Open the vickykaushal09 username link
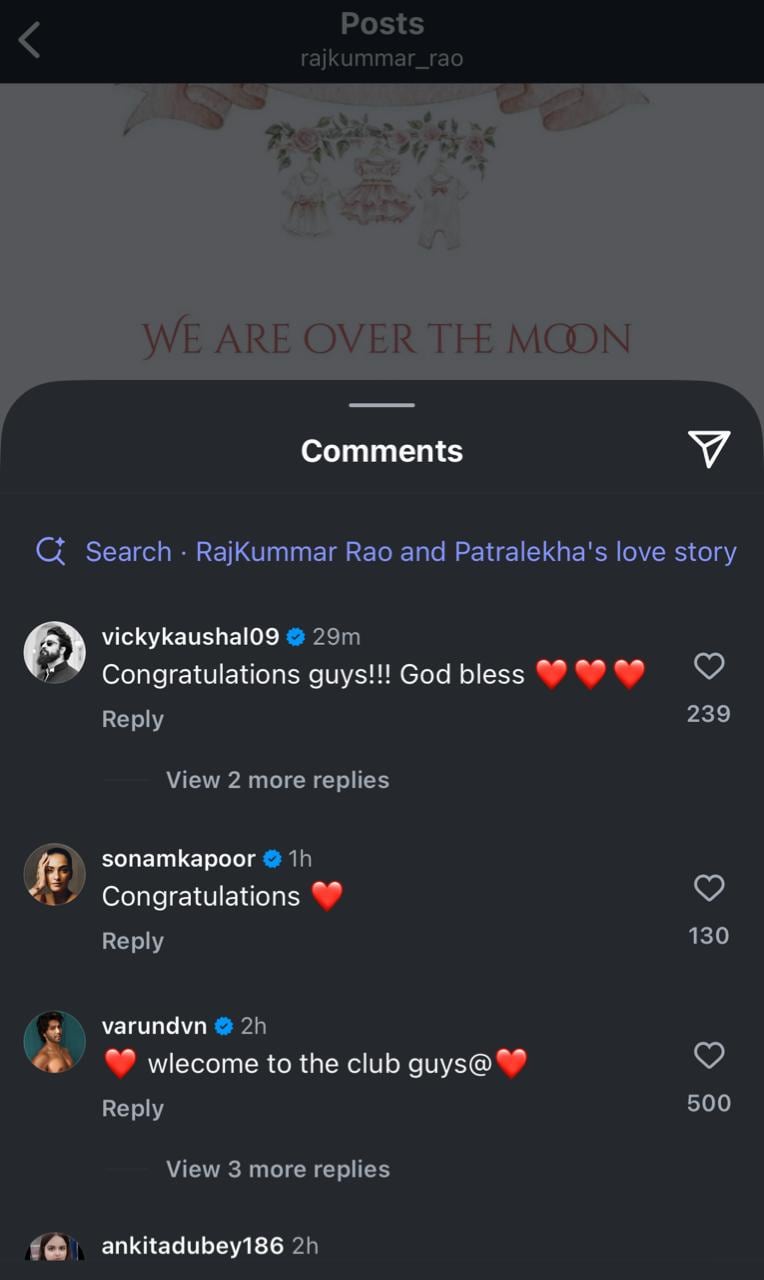Viewport: 764px width, 1280px height. click(190, 637)
